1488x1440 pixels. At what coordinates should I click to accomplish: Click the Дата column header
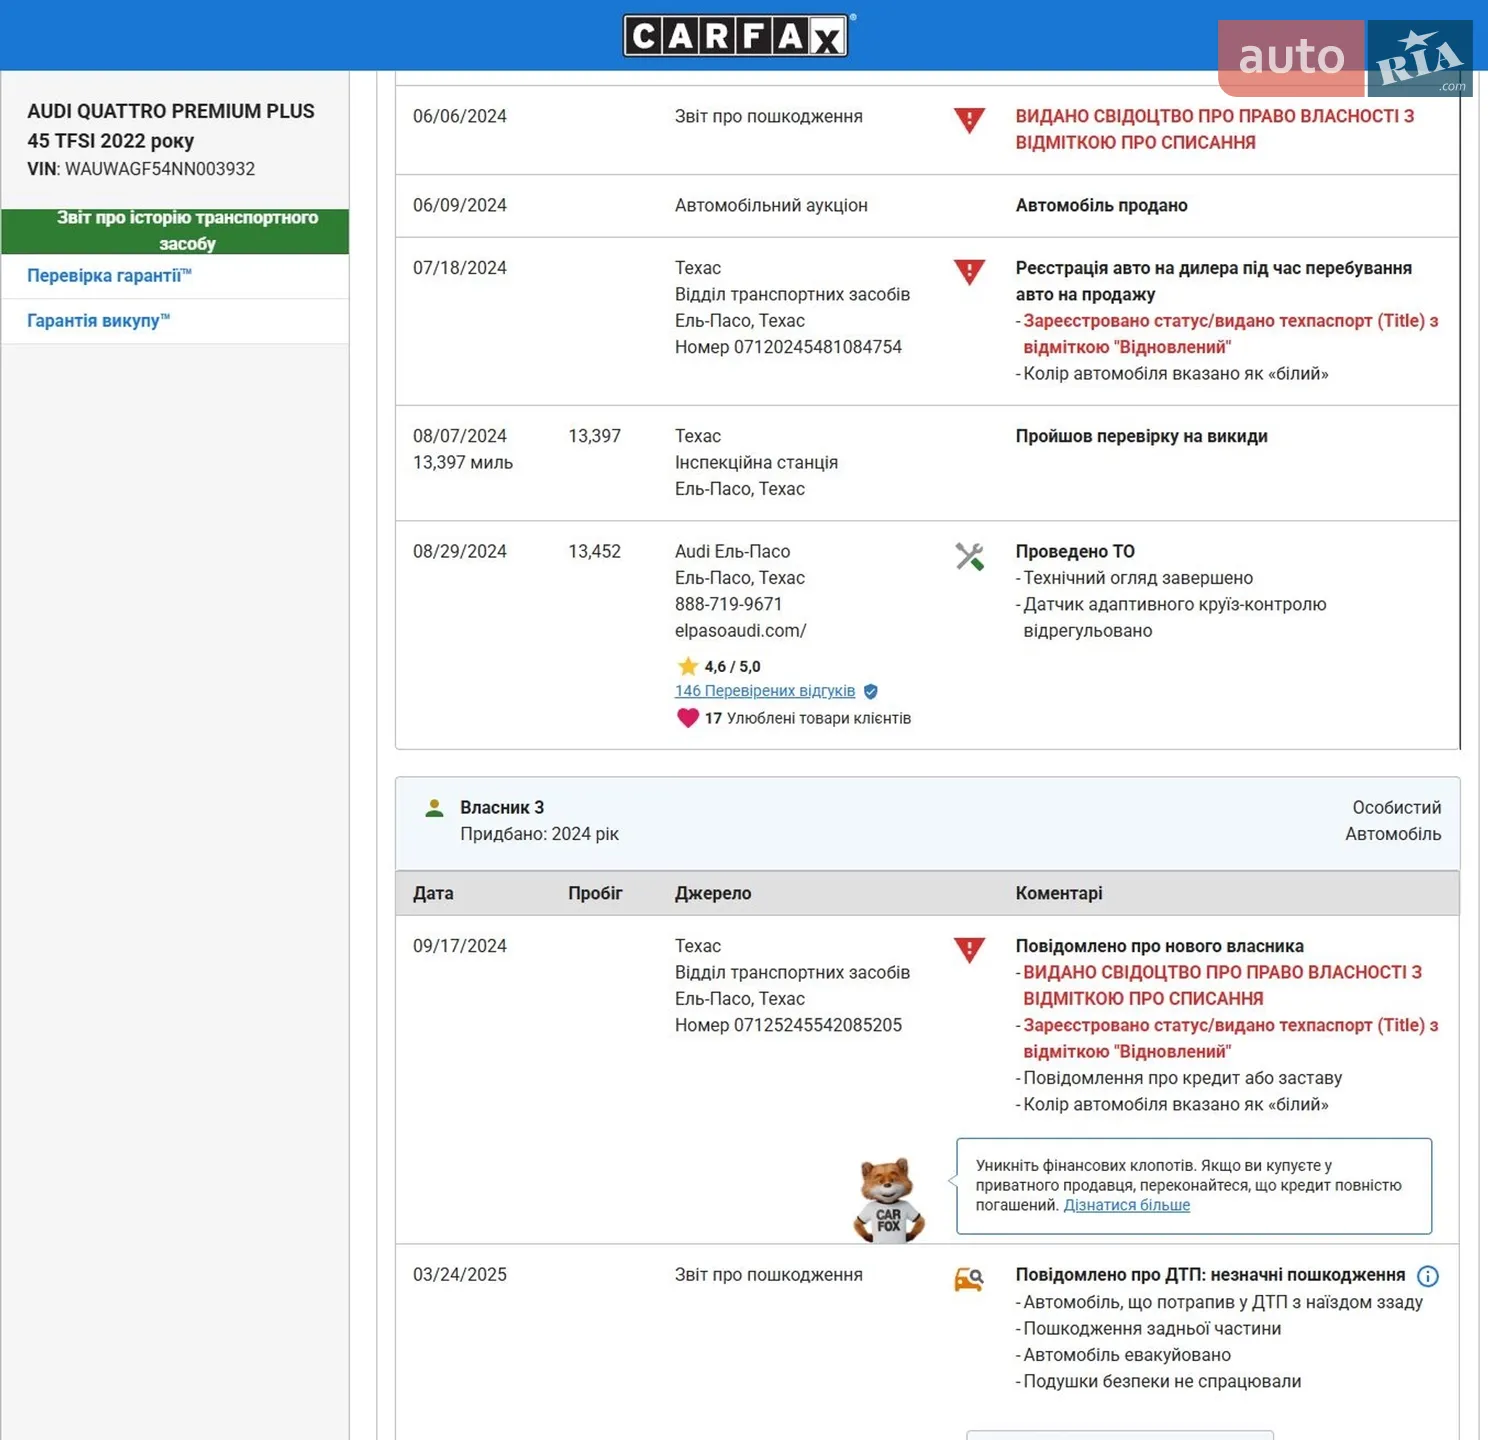(x=433, y=893)
